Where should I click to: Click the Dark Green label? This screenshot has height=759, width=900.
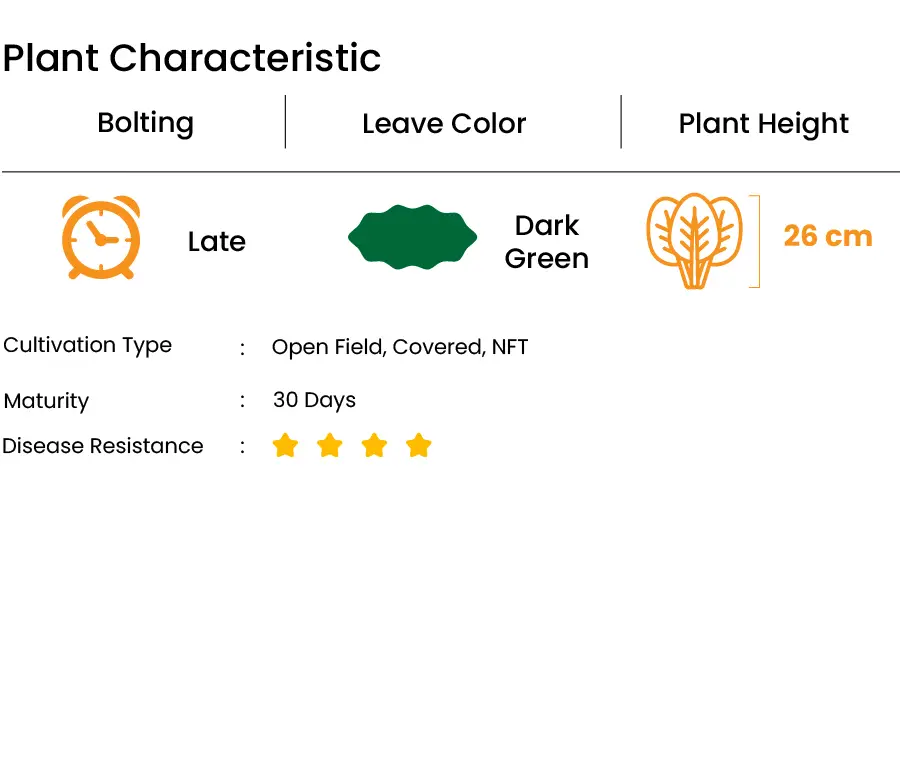point(547,242)
